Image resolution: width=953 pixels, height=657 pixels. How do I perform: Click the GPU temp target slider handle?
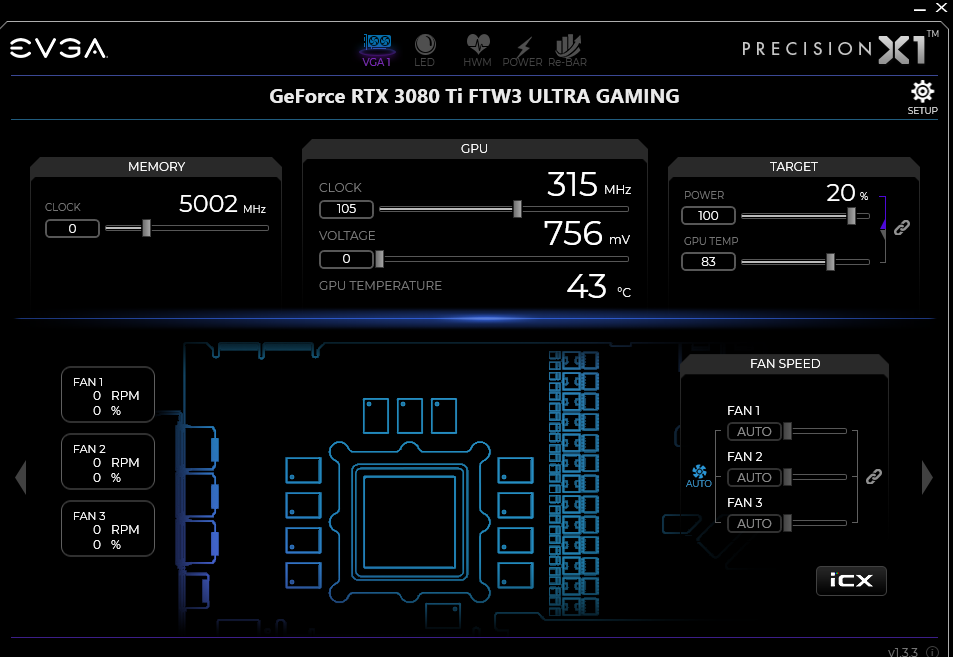coord(830,261)
